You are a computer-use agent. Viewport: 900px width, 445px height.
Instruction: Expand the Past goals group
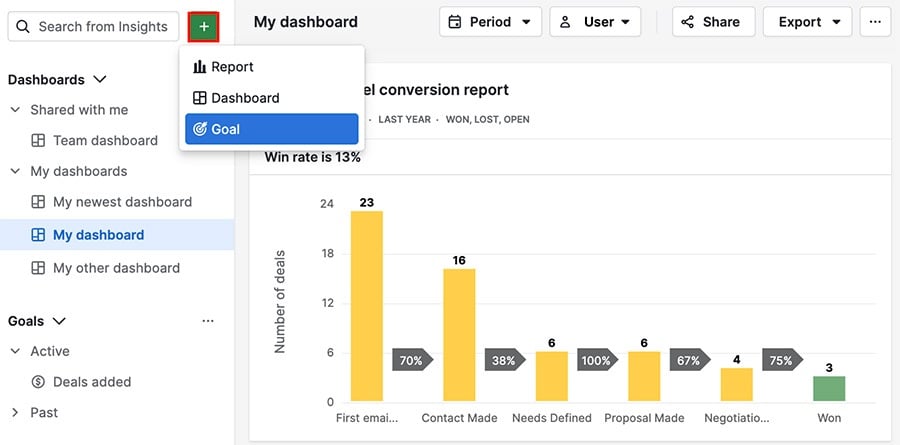[16, 412]
